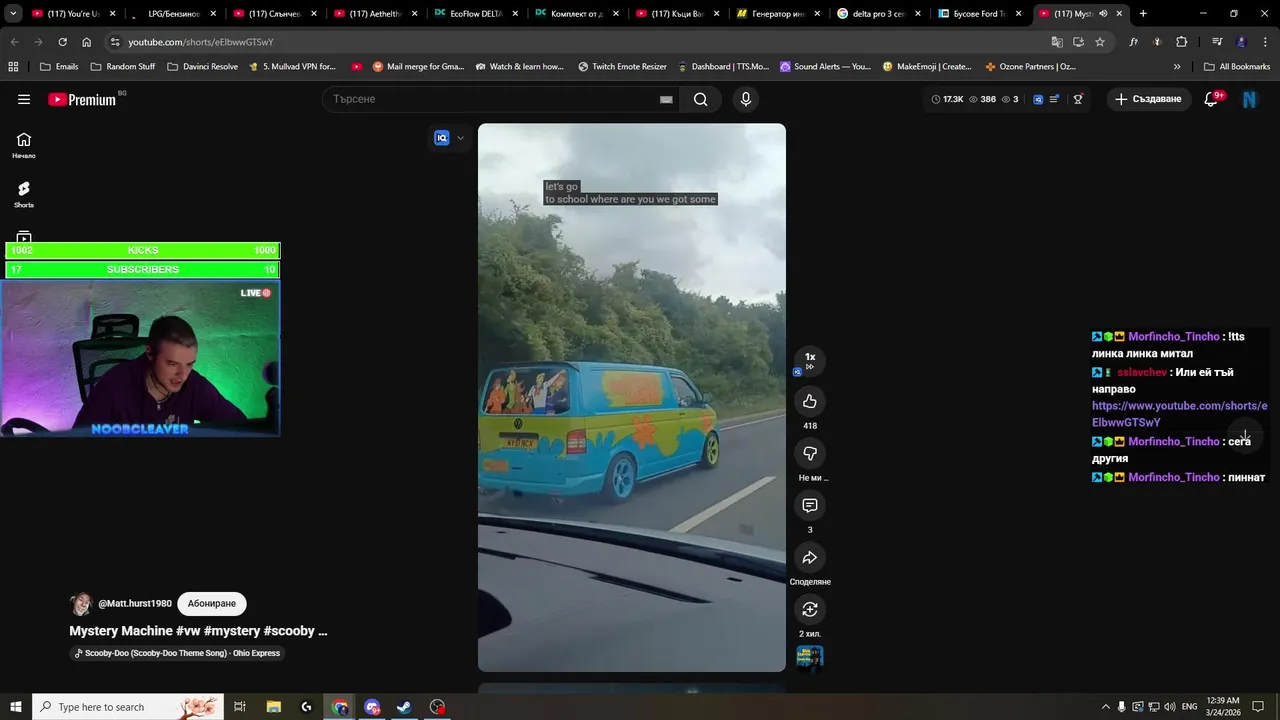Open the tab search dropdown arrow

pos(13,14)
